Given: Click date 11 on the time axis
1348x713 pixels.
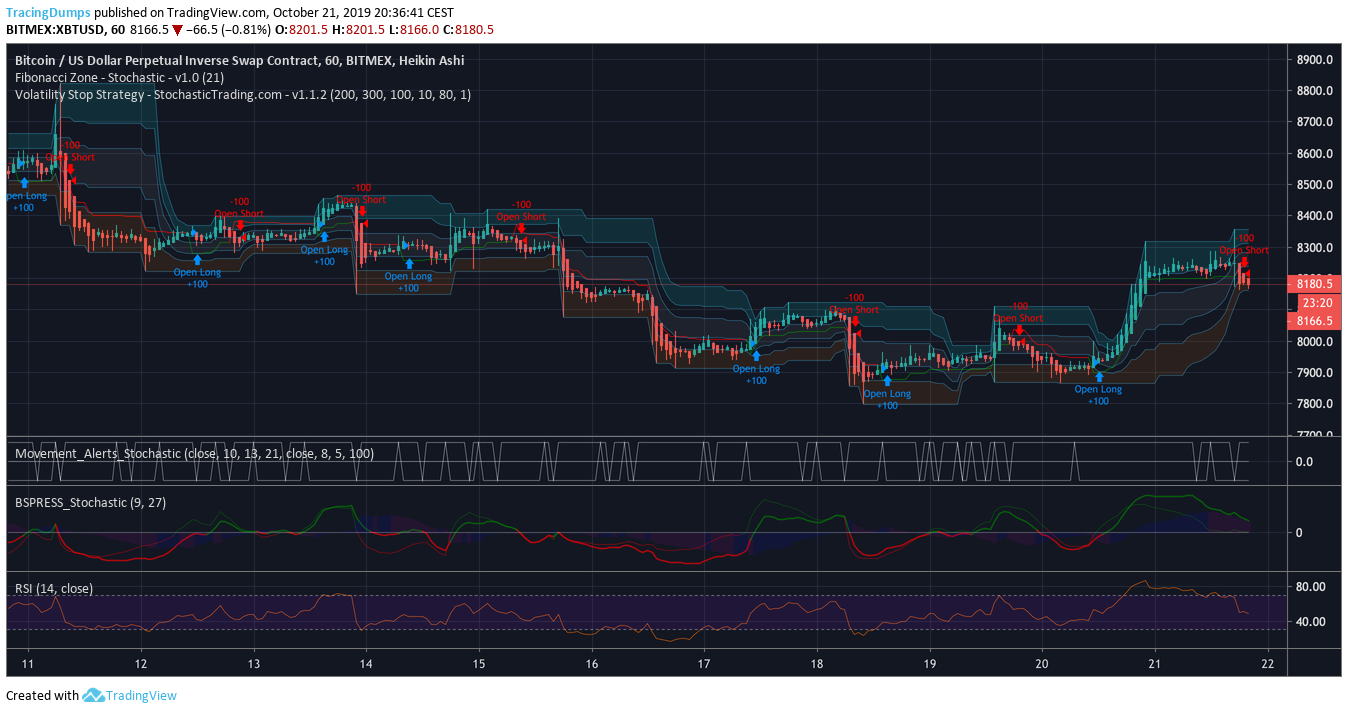Looking at the screenshot, I should coord(27,664).
